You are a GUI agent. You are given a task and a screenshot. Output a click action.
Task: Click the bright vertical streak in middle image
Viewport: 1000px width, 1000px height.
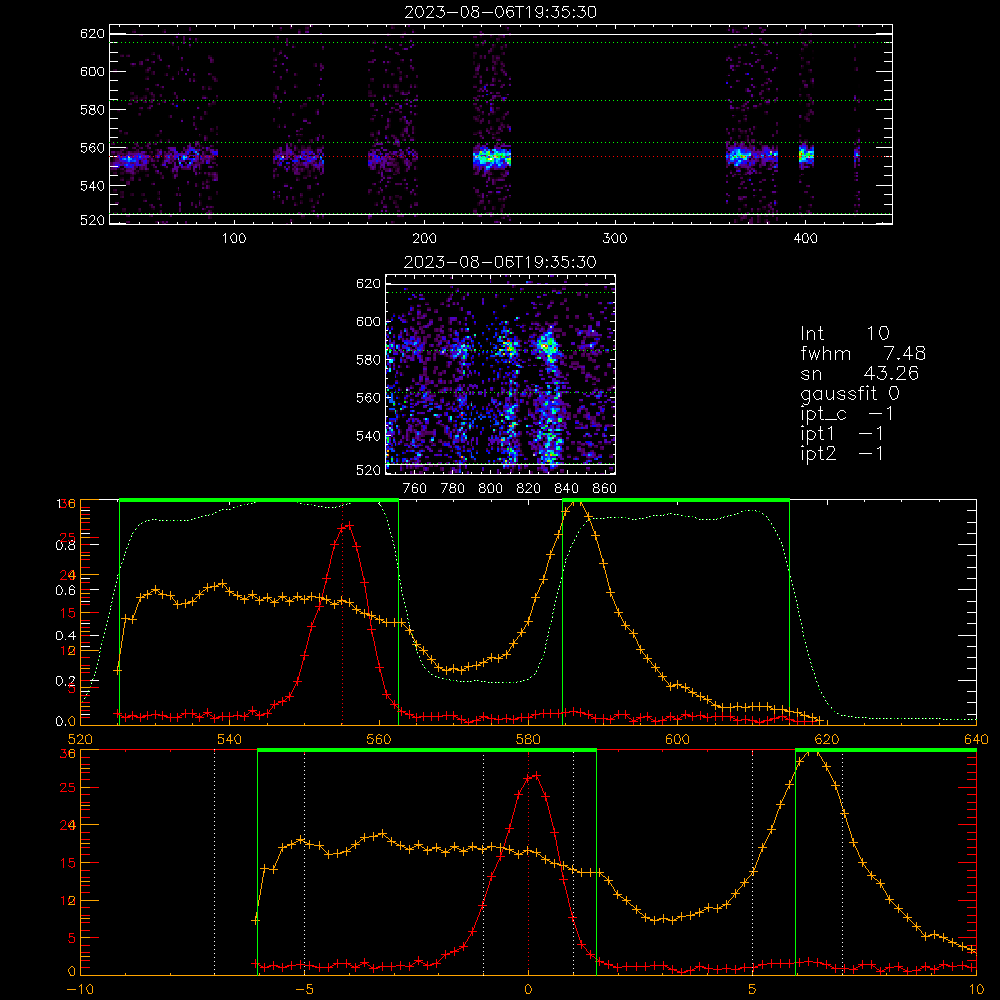tap(548, 395)
